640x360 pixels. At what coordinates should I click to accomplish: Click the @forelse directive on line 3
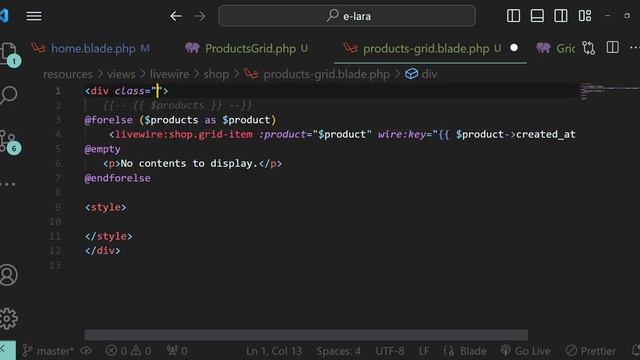[109, 120]
